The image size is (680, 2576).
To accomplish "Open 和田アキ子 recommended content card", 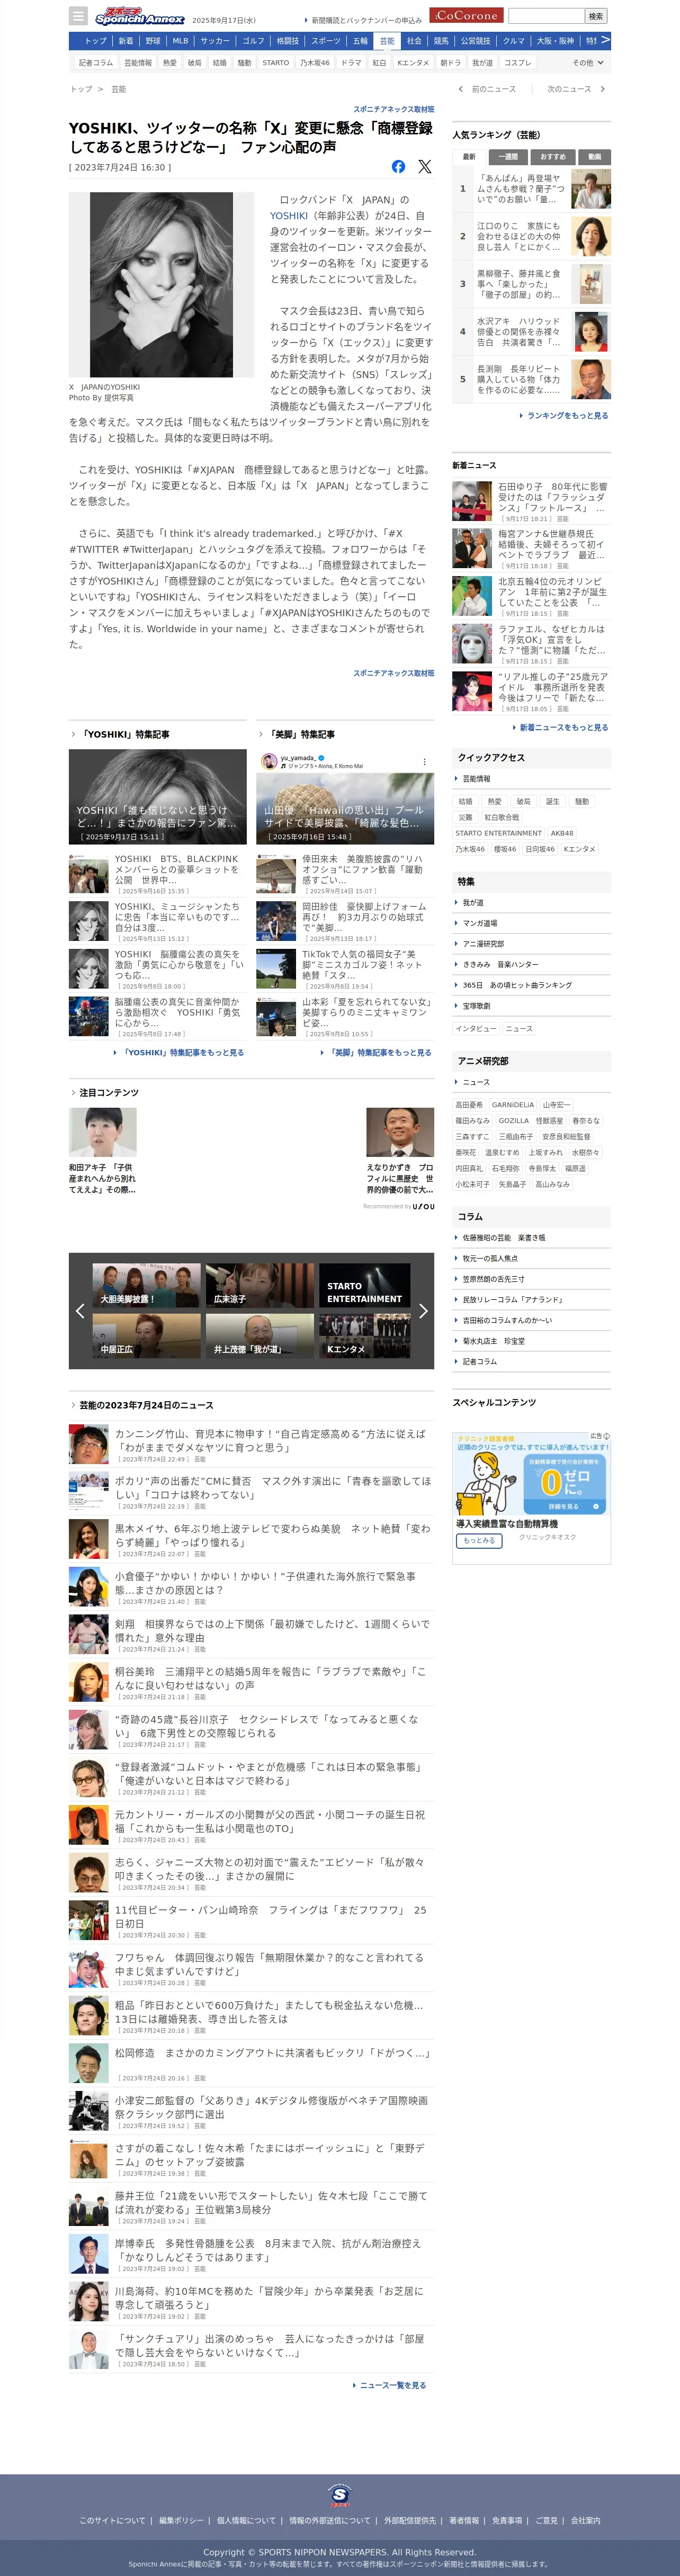I will [x=103, y=1151].
